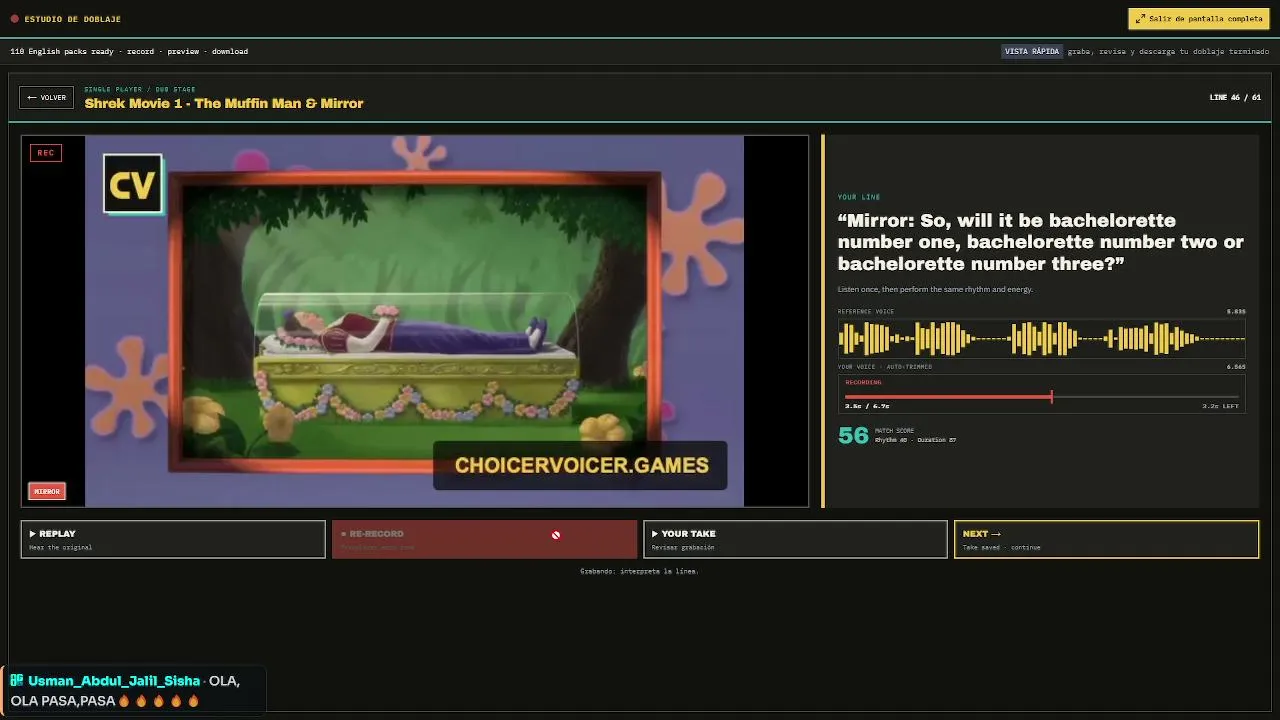Continue to the next line with Next
The height and width of the screenshot is (720, 1280).
[x=1106, y=539]
